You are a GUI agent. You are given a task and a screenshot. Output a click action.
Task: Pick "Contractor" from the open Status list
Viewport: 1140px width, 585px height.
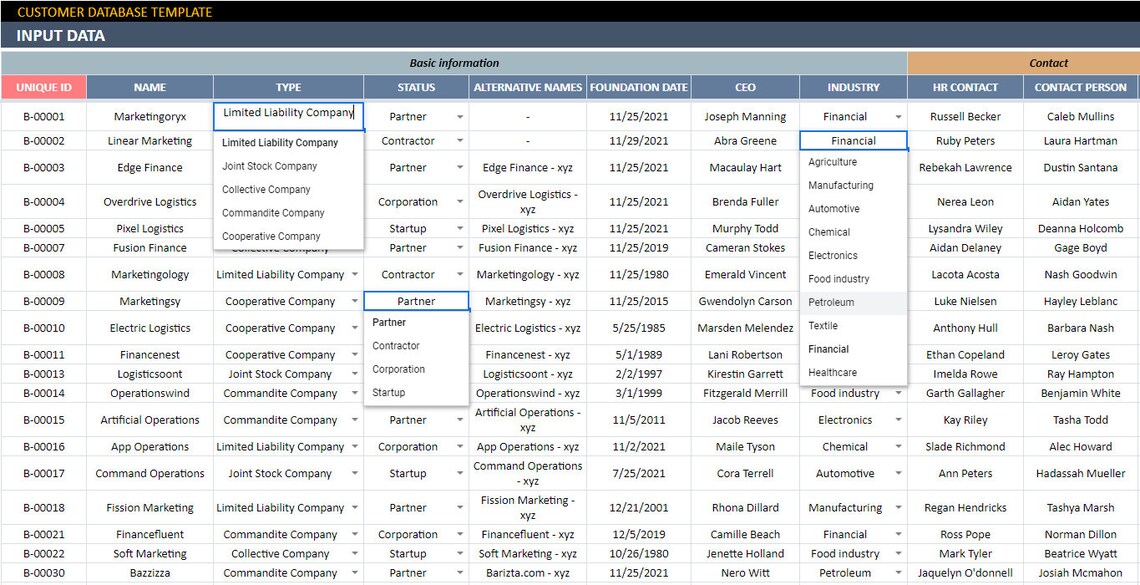pos(397,345)
